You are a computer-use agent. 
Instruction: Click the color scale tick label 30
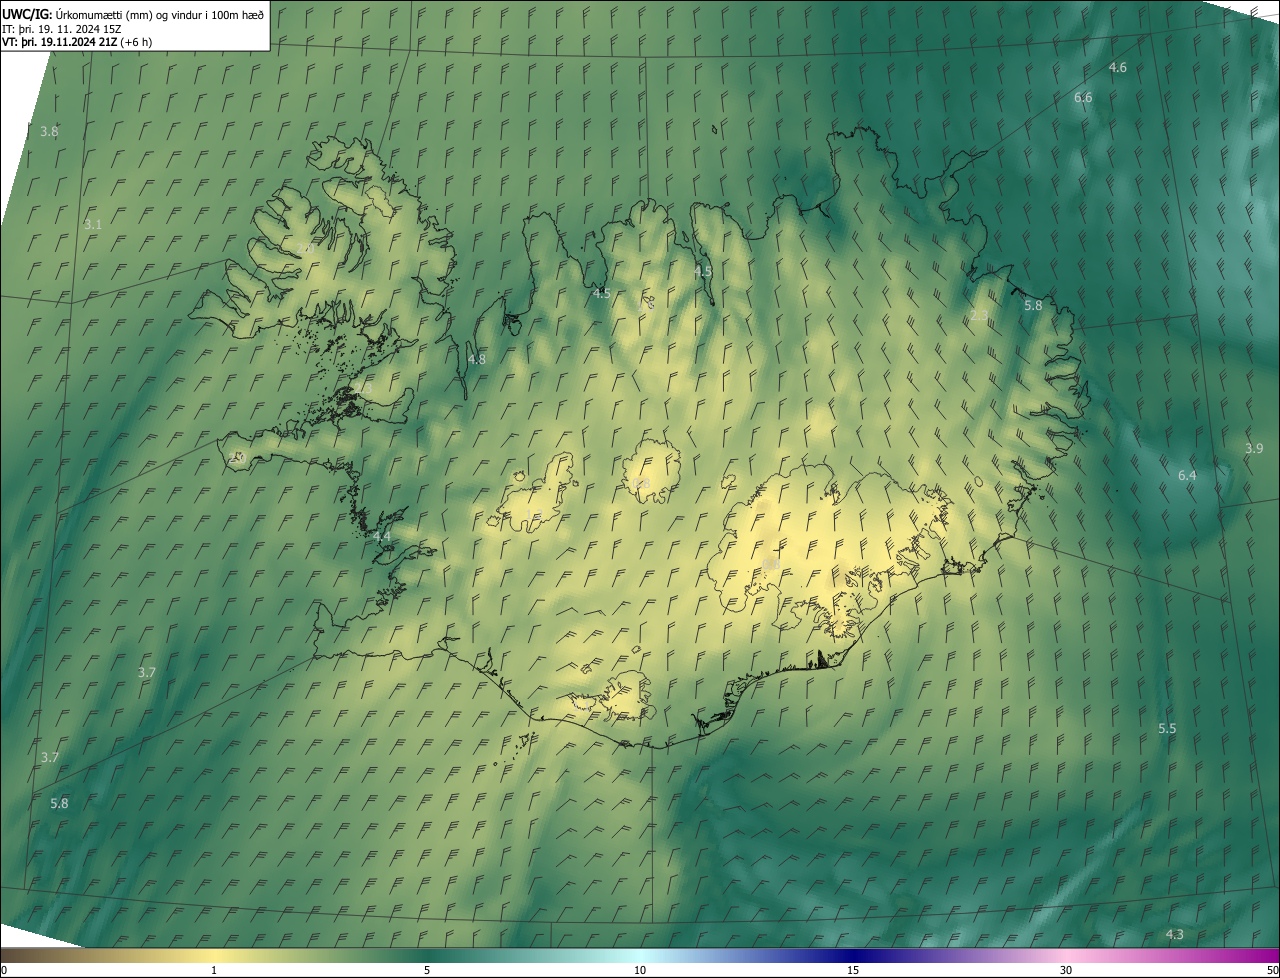pos(1066,971)
